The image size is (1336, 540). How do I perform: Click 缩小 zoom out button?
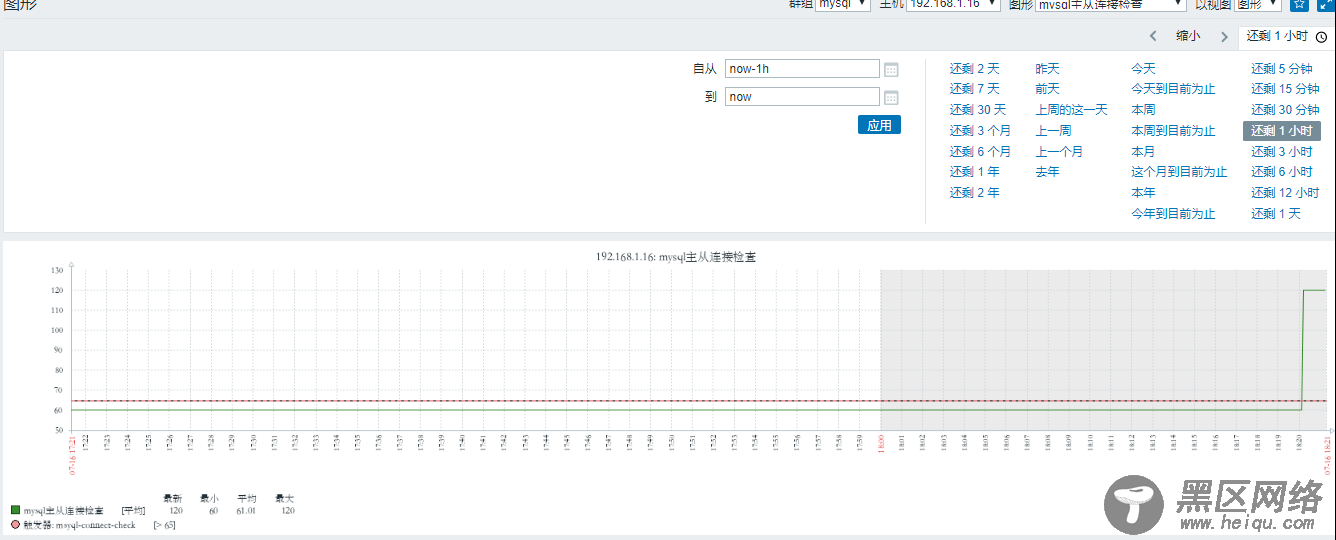click(x=1188, y=36)
